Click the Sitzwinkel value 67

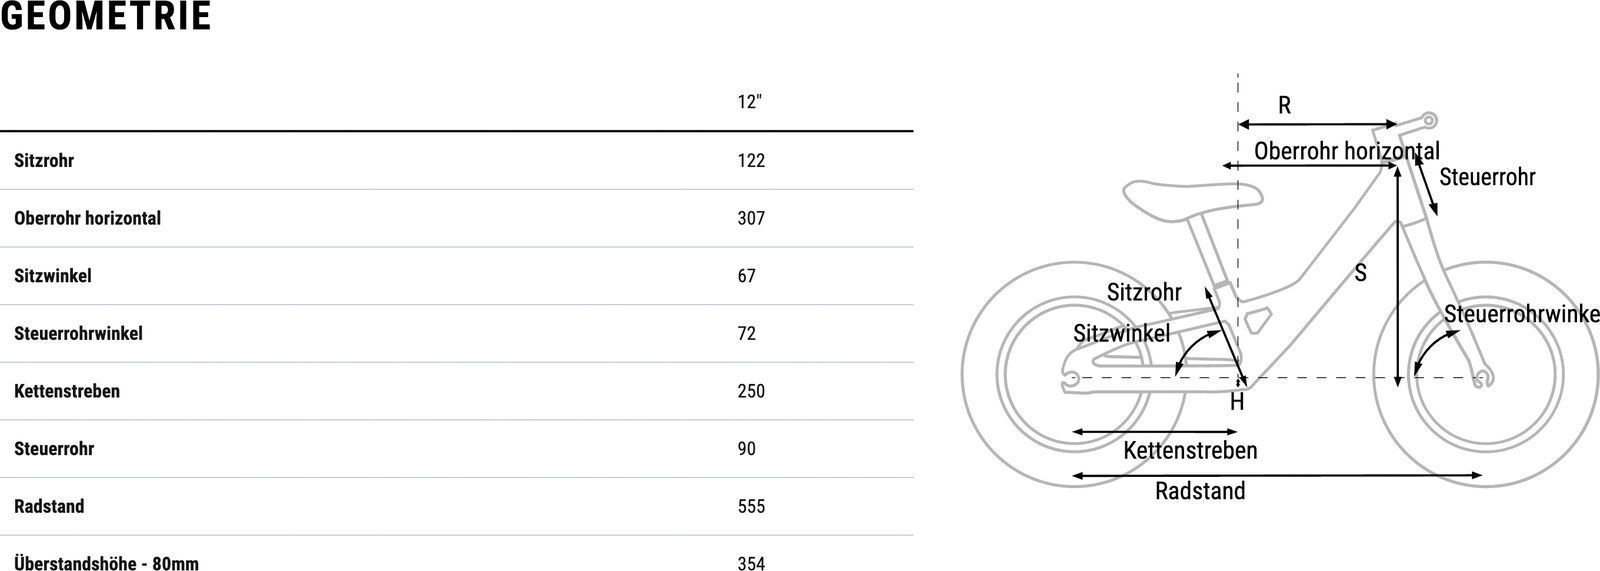coord(747,276)
